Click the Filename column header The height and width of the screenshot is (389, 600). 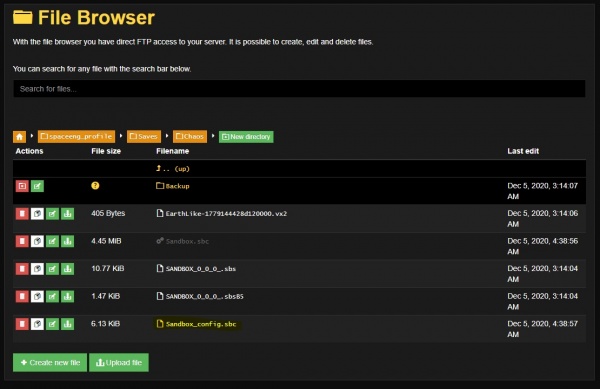[x=173, y=151]
